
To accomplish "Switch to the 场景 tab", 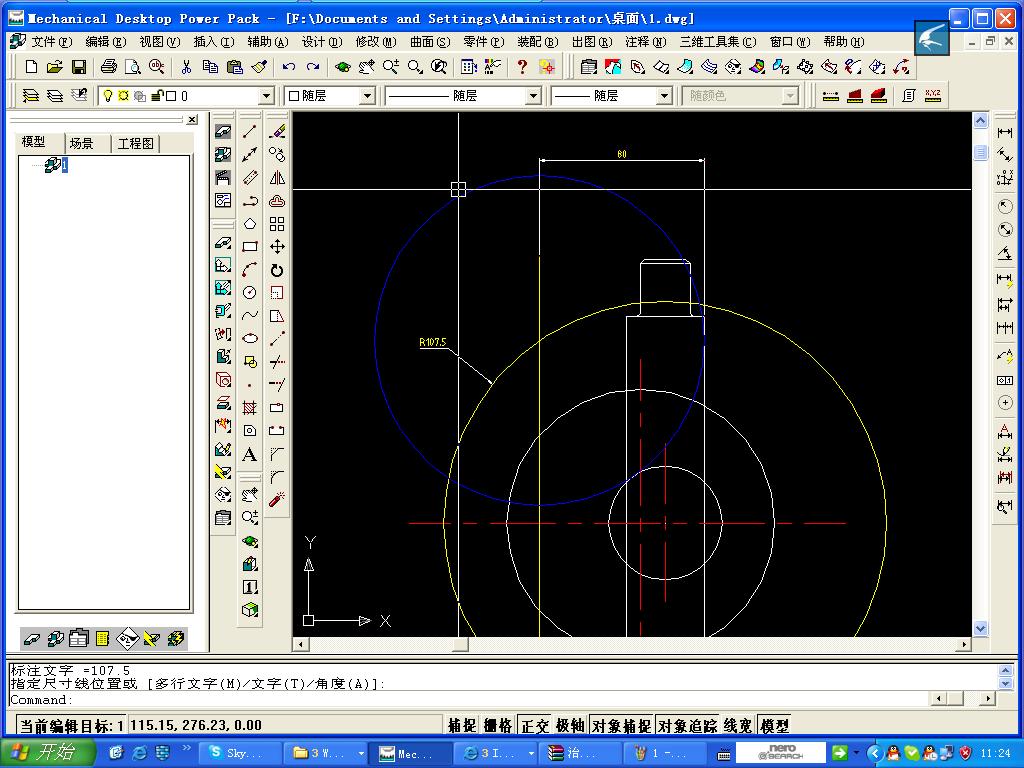I will point(82,143).
